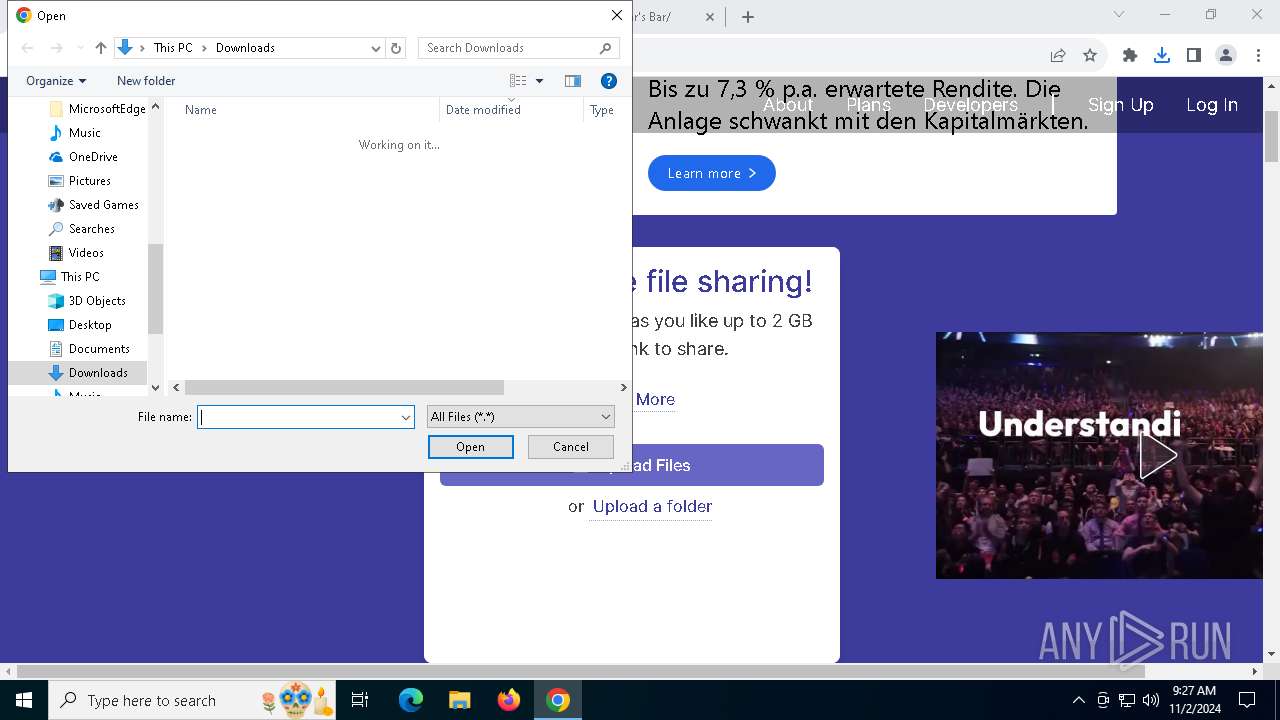Open volume control in system tray
The image size is (1280, 720).
click(x=1151, y=700)
